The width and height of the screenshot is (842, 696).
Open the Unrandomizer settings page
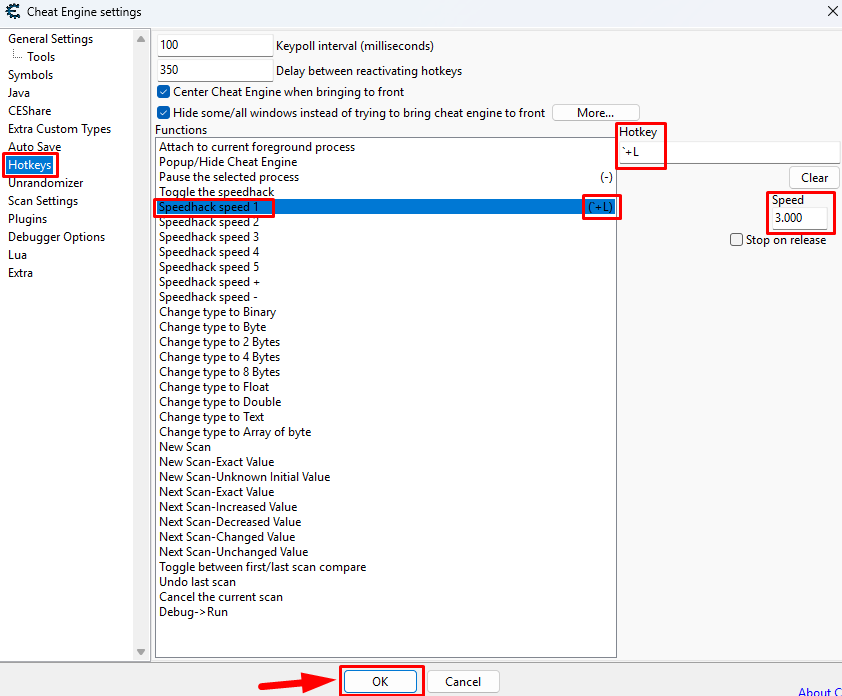click(x=46, y=183)
